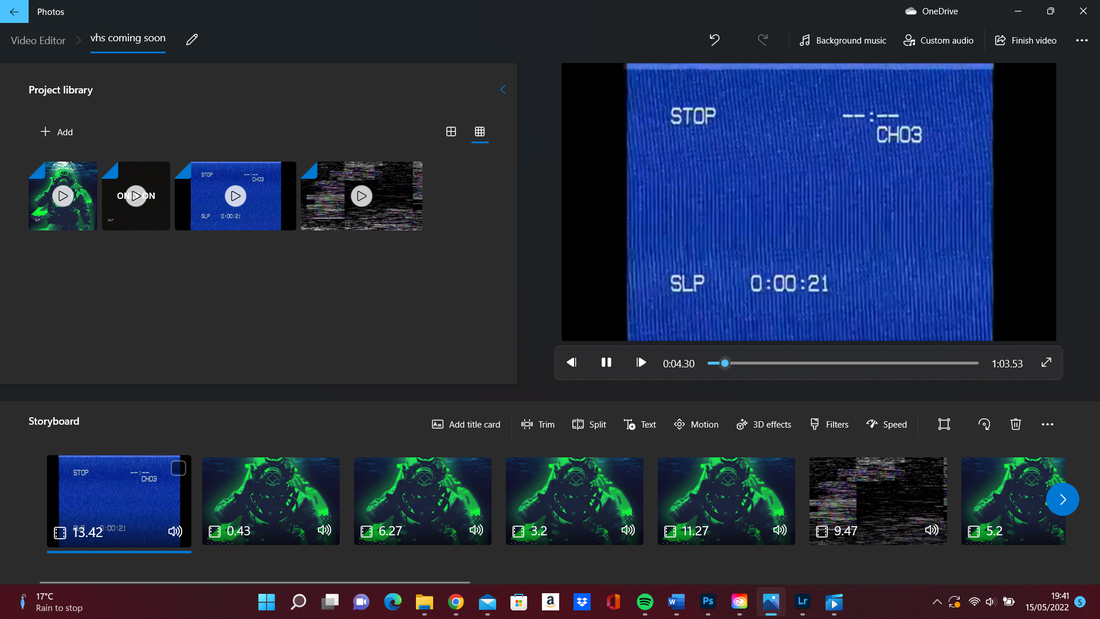Open File Explorer from the taskbar

pyautogui.click(x=424, y=602)
